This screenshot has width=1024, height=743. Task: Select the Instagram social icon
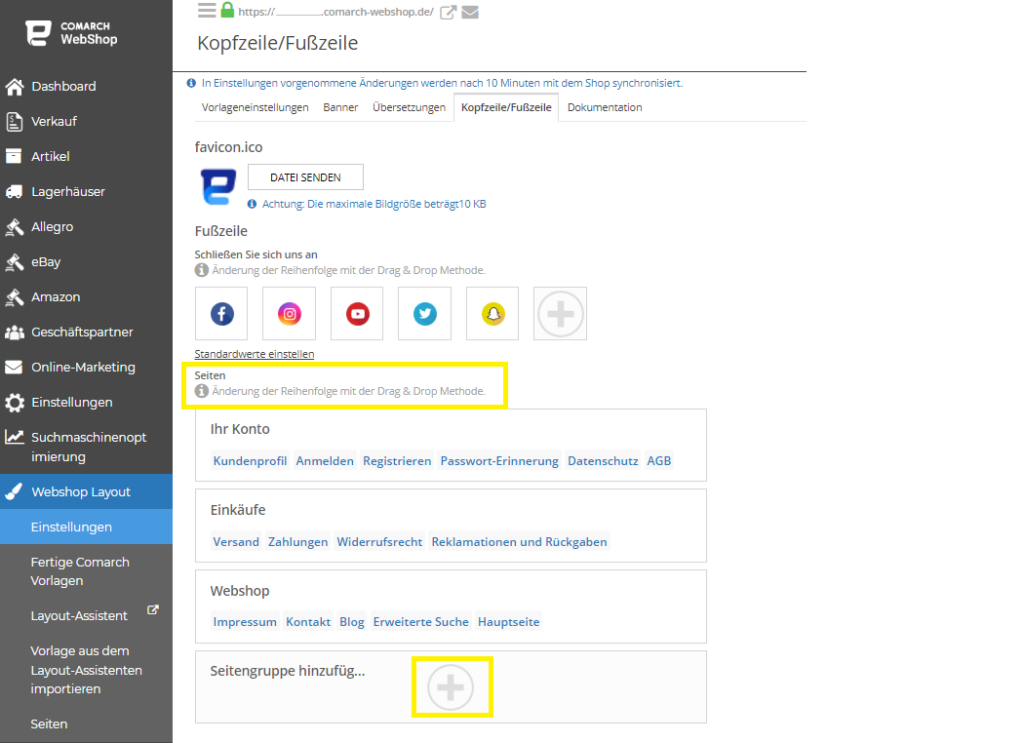coord(289,313)
